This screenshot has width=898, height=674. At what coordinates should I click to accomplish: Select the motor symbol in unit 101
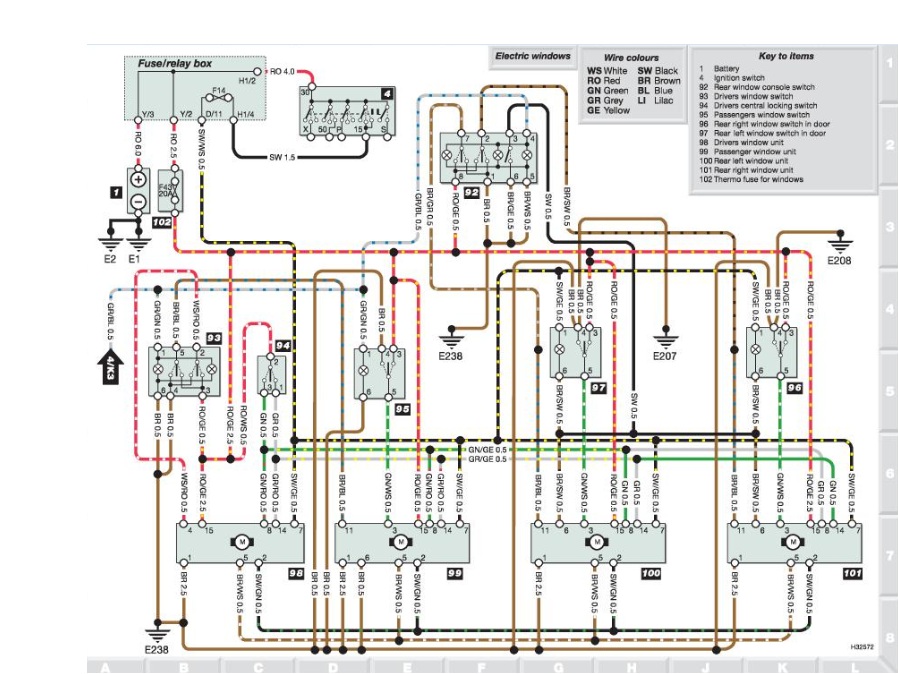[794, 541]
